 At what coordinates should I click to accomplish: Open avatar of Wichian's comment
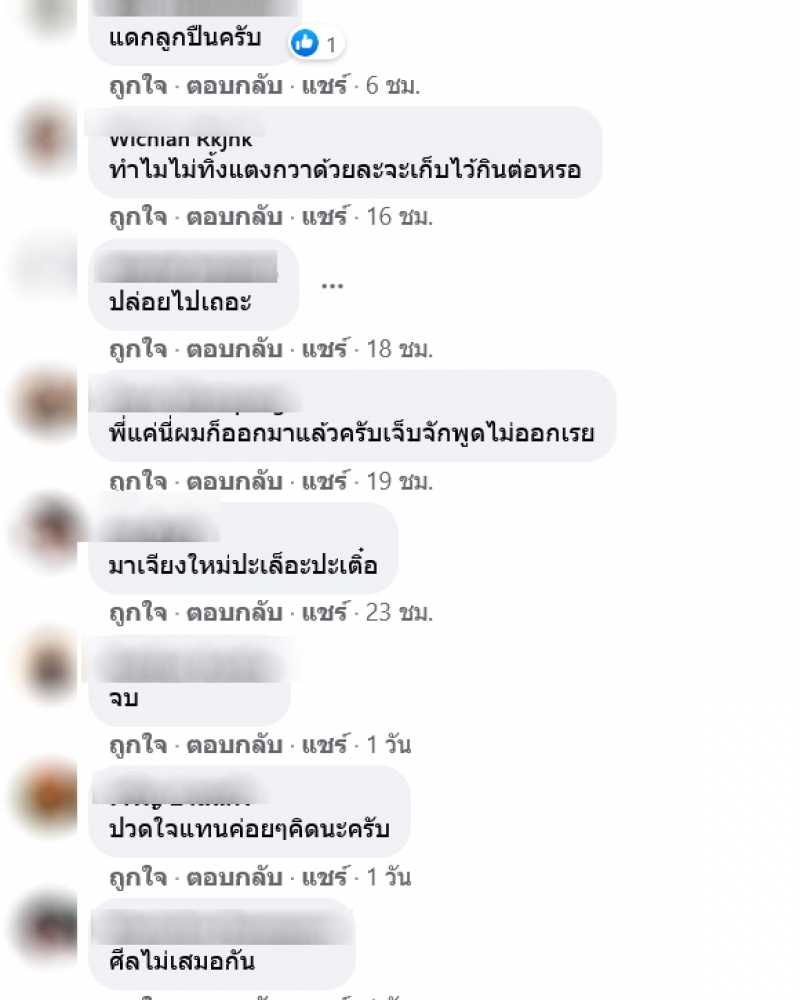[x=46, y=140]
